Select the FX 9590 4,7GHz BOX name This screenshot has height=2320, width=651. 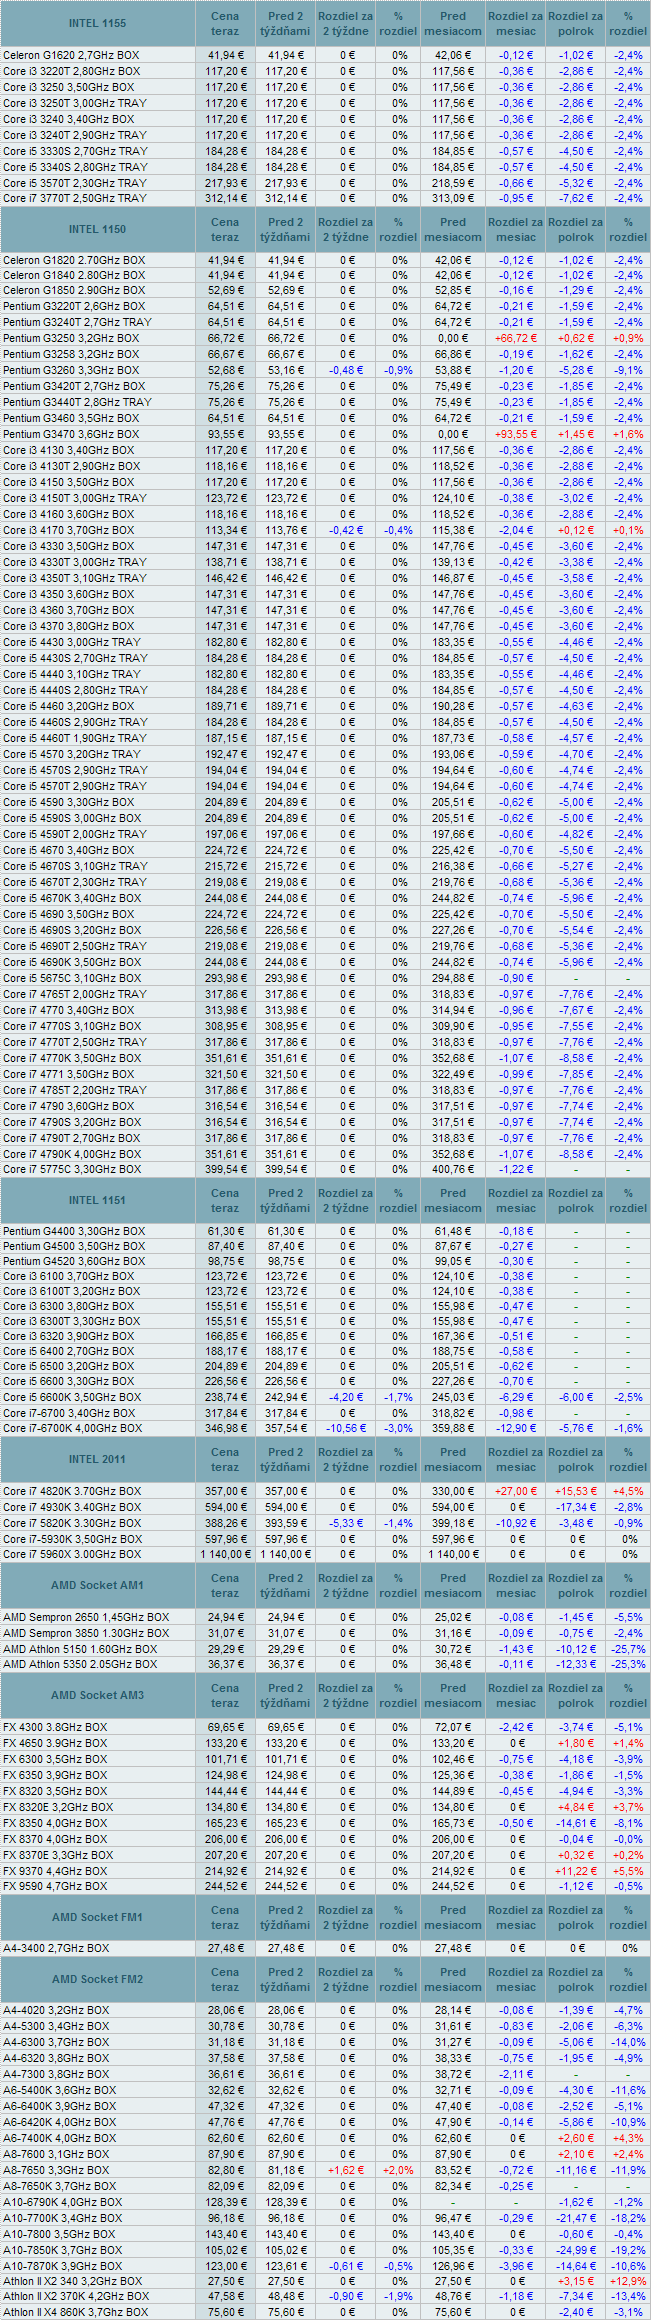point(55,1886)
